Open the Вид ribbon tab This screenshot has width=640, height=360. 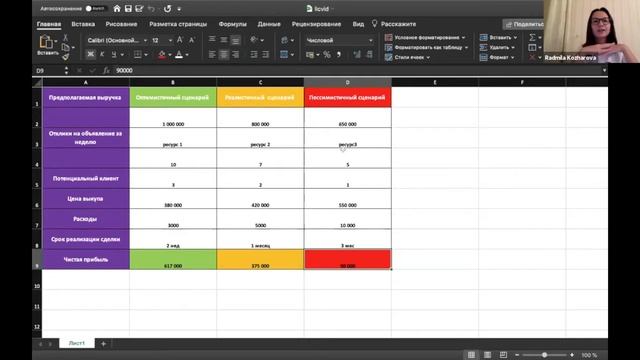click(358, 24)
